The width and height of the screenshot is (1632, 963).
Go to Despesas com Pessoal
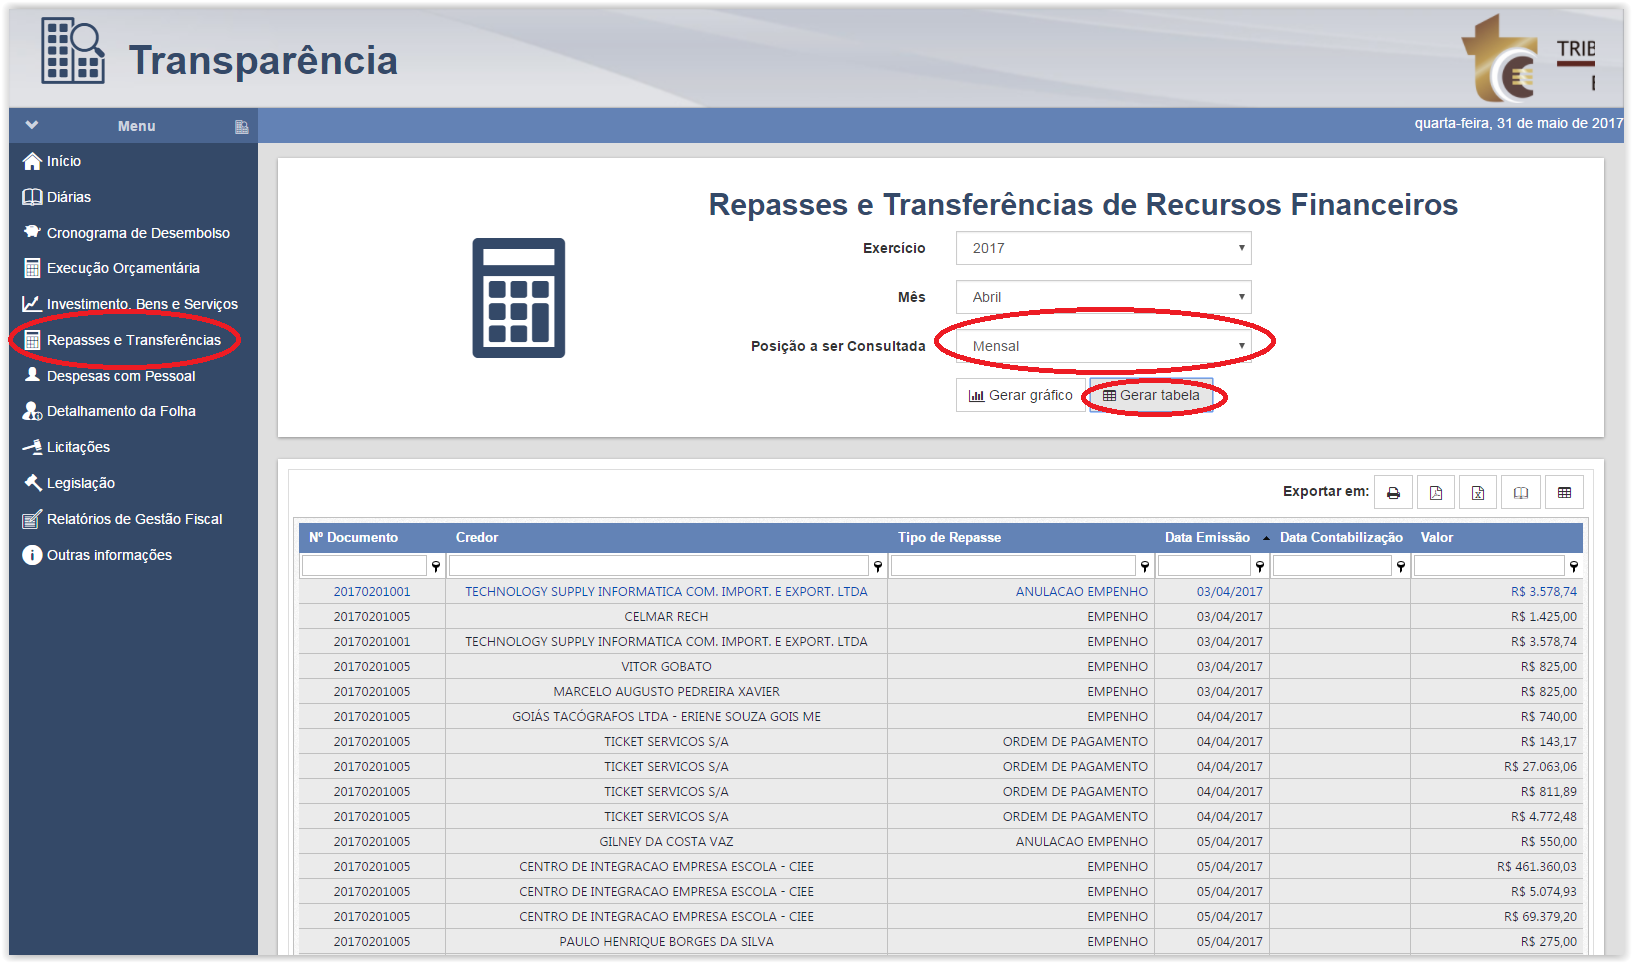click(120, 376)
